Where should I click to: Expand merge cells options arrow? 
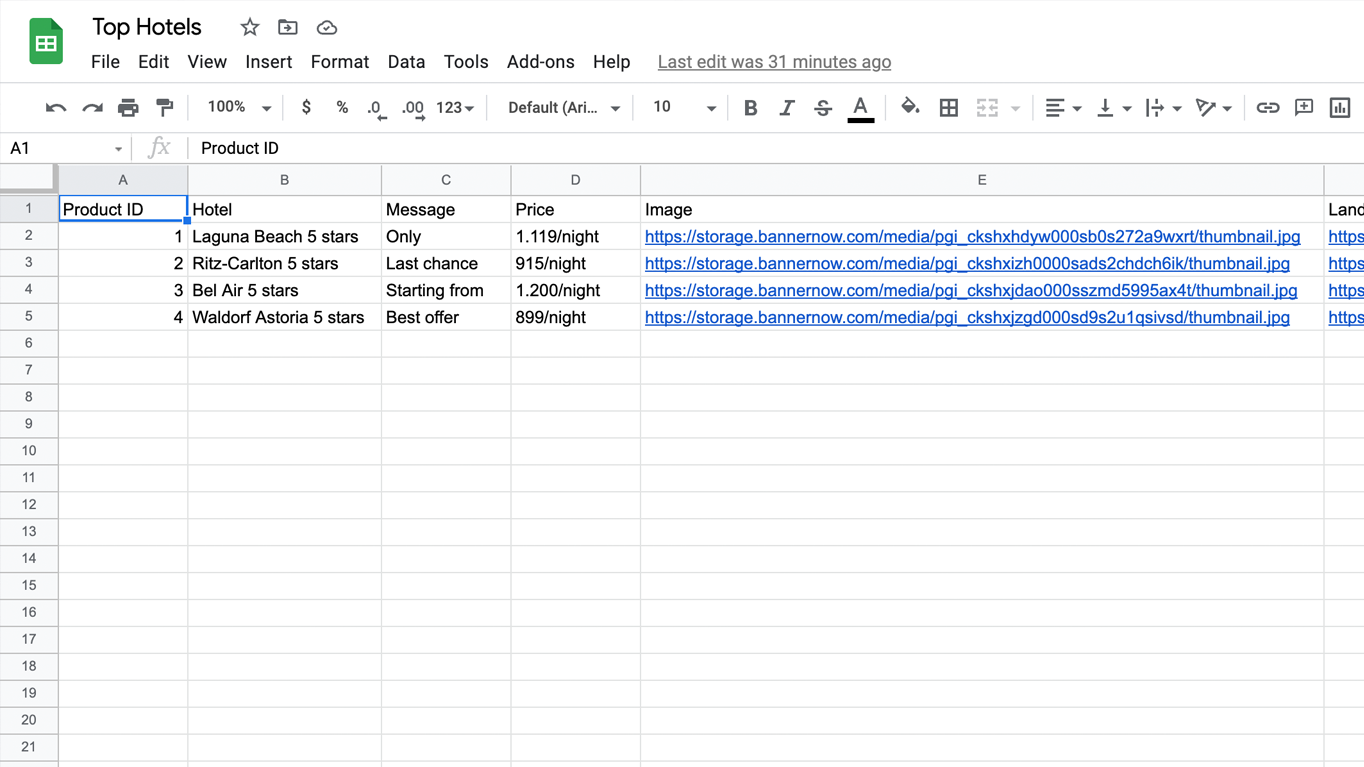(x=1015, y=108)
